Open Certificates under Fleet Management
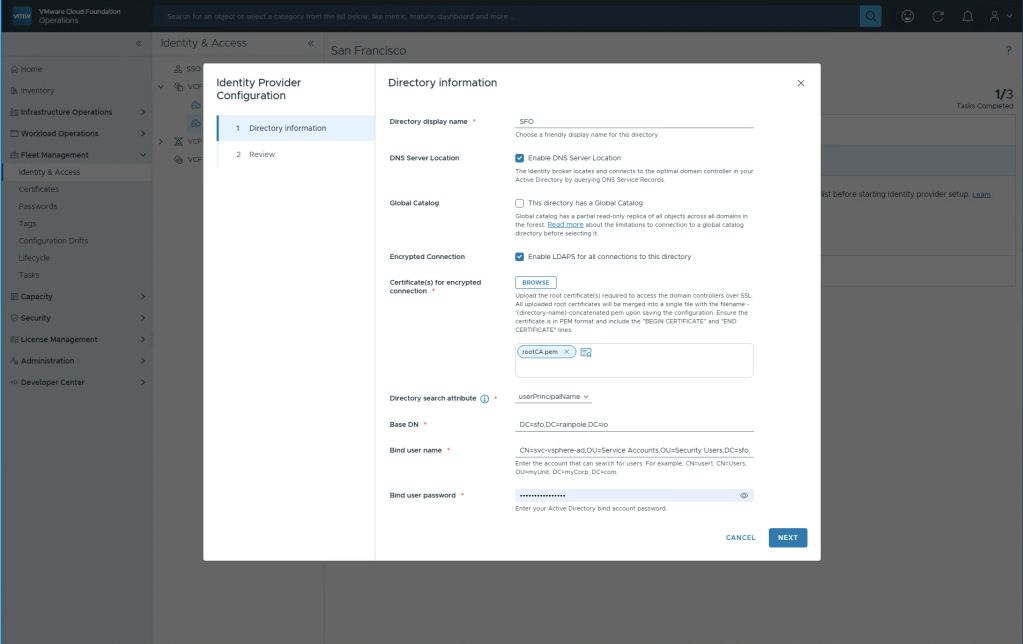1023x644 pixels. click(38, 189)
